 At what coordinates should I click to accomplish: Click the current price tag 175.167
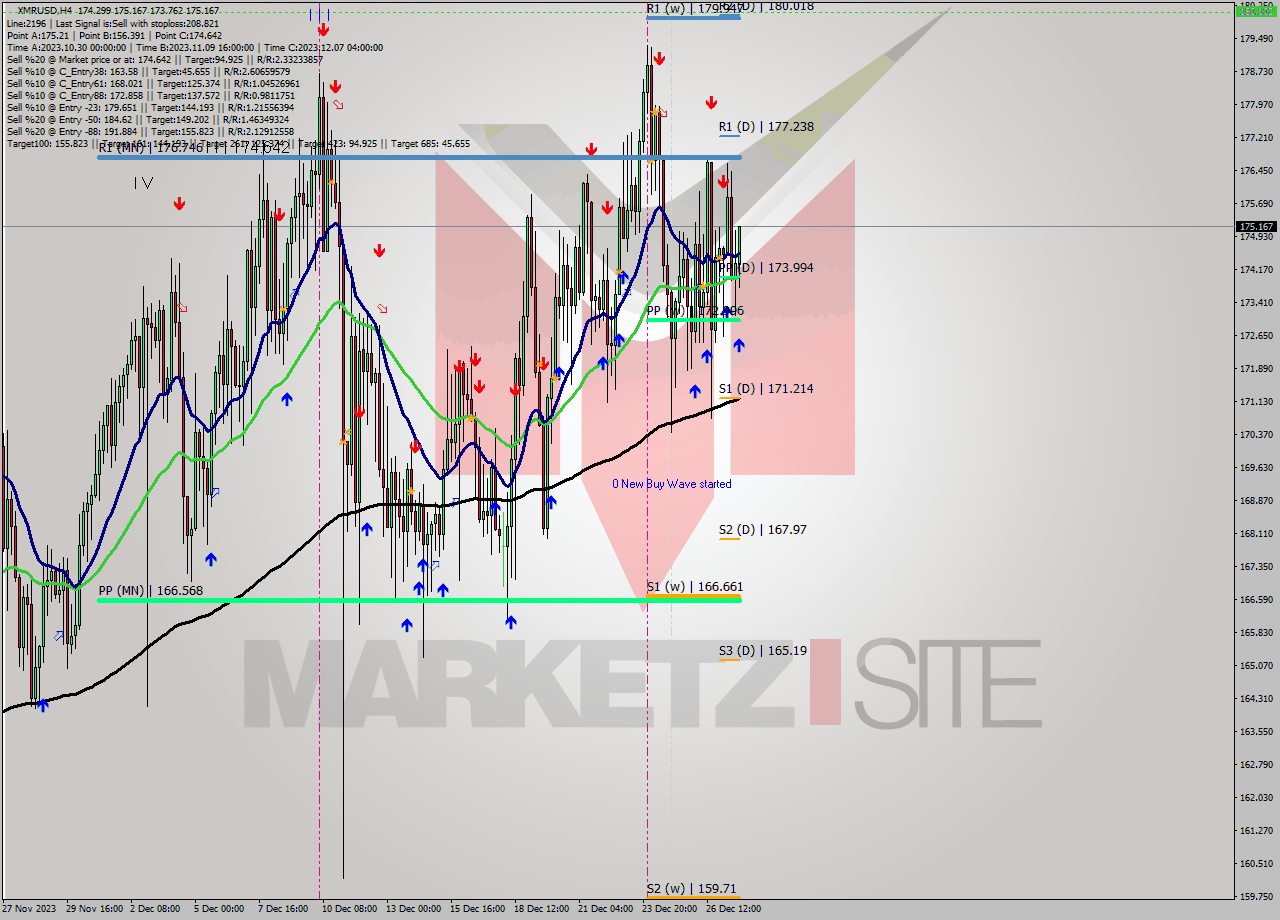[x=1256, y=227]
